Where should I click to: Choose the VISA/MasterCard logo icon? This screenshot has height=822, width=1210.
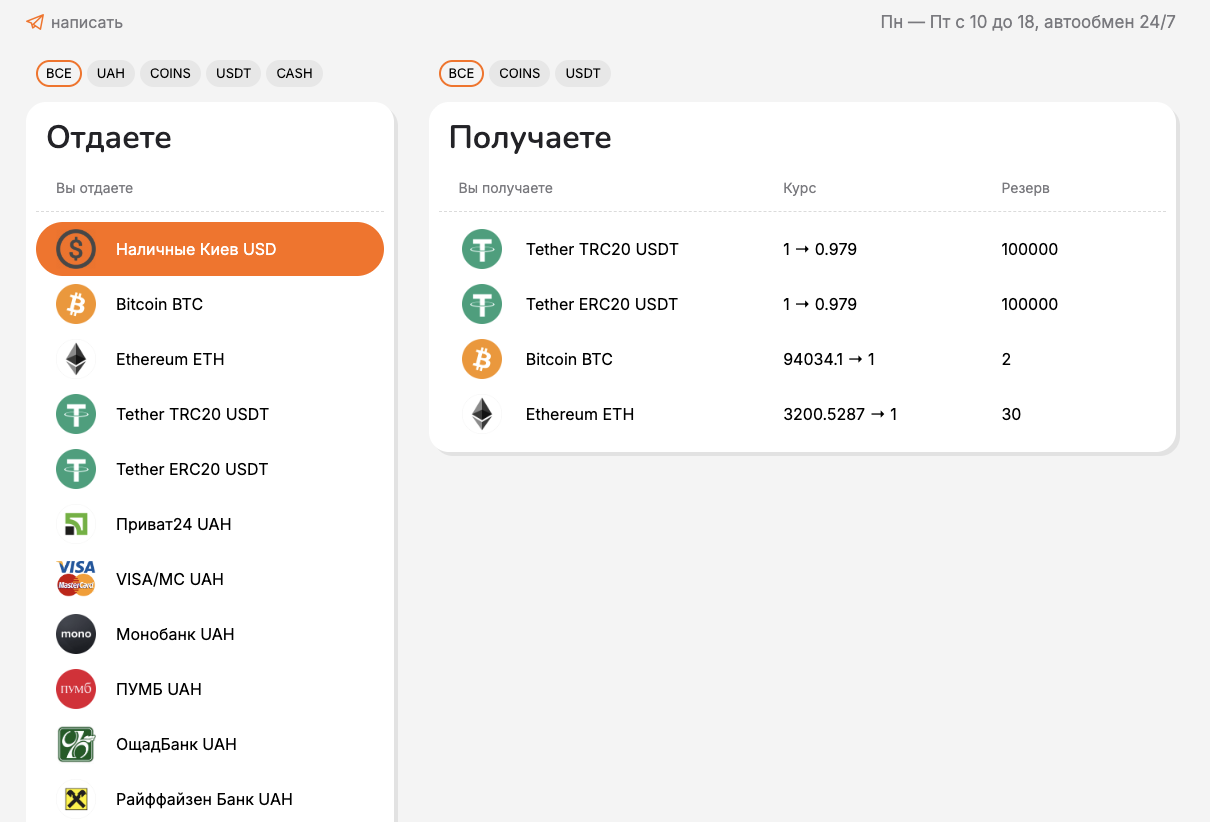[76, 579]
